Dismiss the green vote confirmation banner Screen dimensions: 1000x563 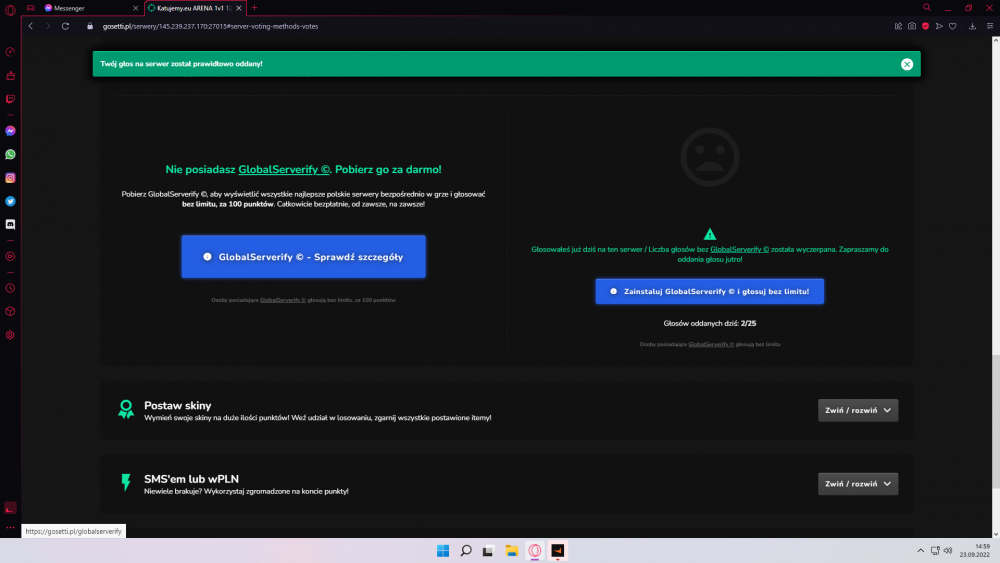[x=907, y=64]
